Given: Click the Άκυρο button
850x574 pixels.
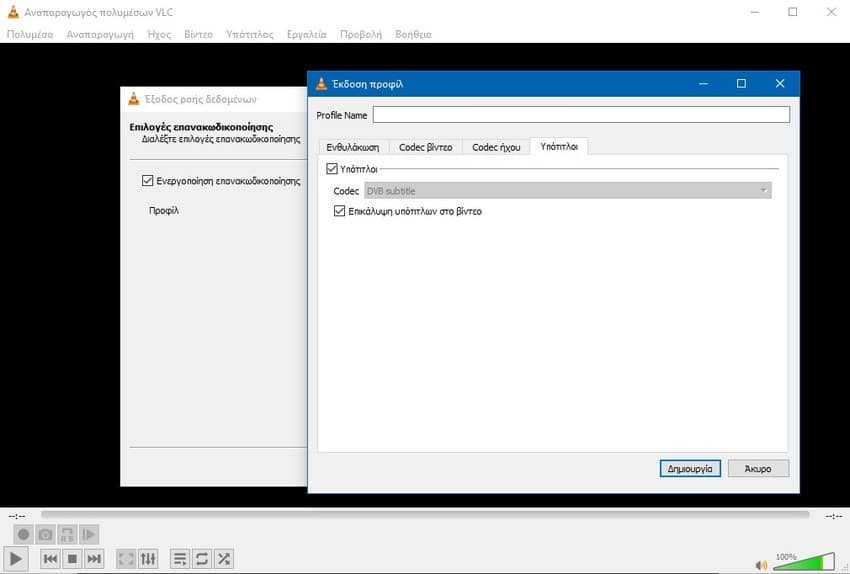Looking at the screenshot, I should (x=758, y=468).
